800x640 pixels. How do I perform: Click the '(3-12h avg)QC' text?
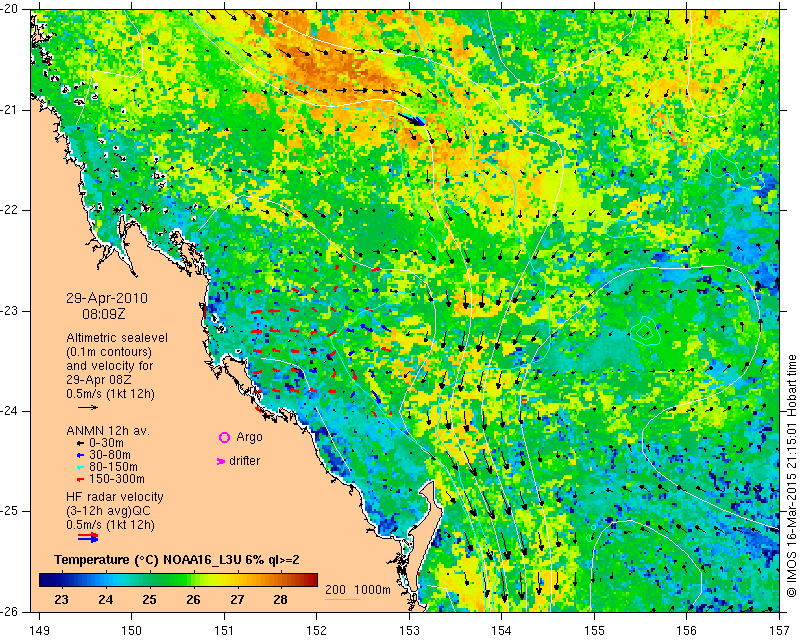coord(109,511)
